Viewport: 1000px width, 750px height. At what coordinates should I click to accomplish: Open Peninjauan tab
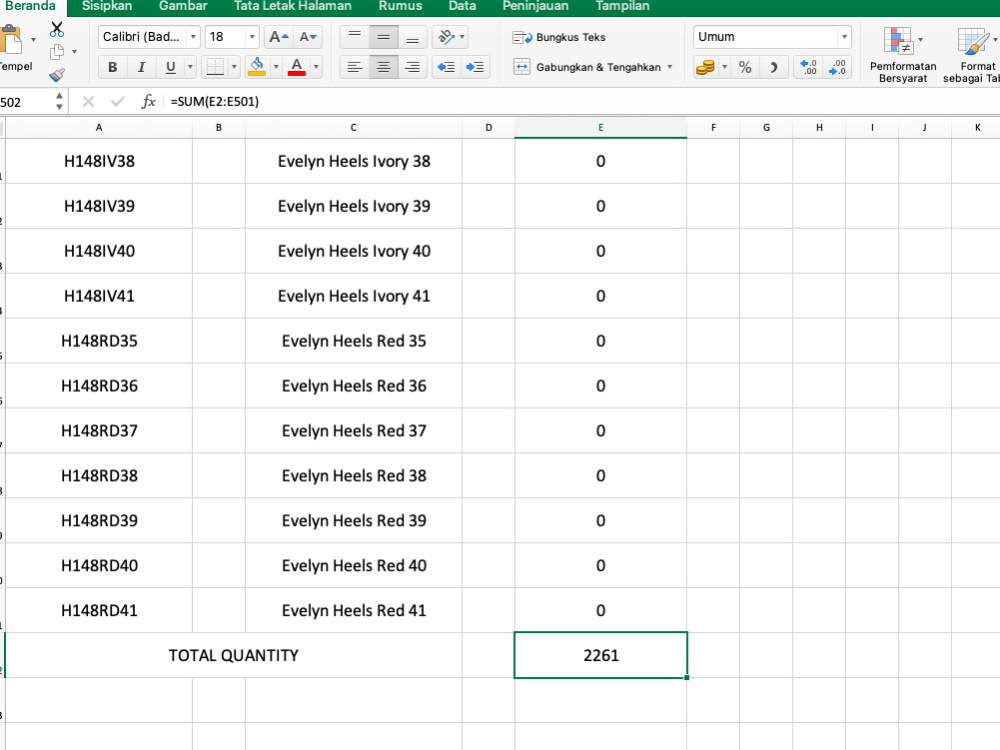click(x=535, y=6)
